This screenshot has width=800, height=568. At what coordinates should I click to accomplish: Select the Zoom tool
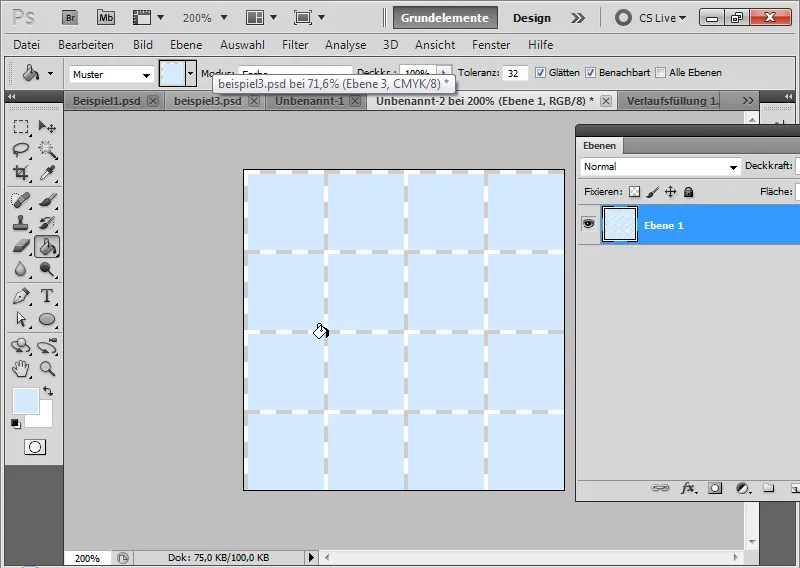[47, 368]
